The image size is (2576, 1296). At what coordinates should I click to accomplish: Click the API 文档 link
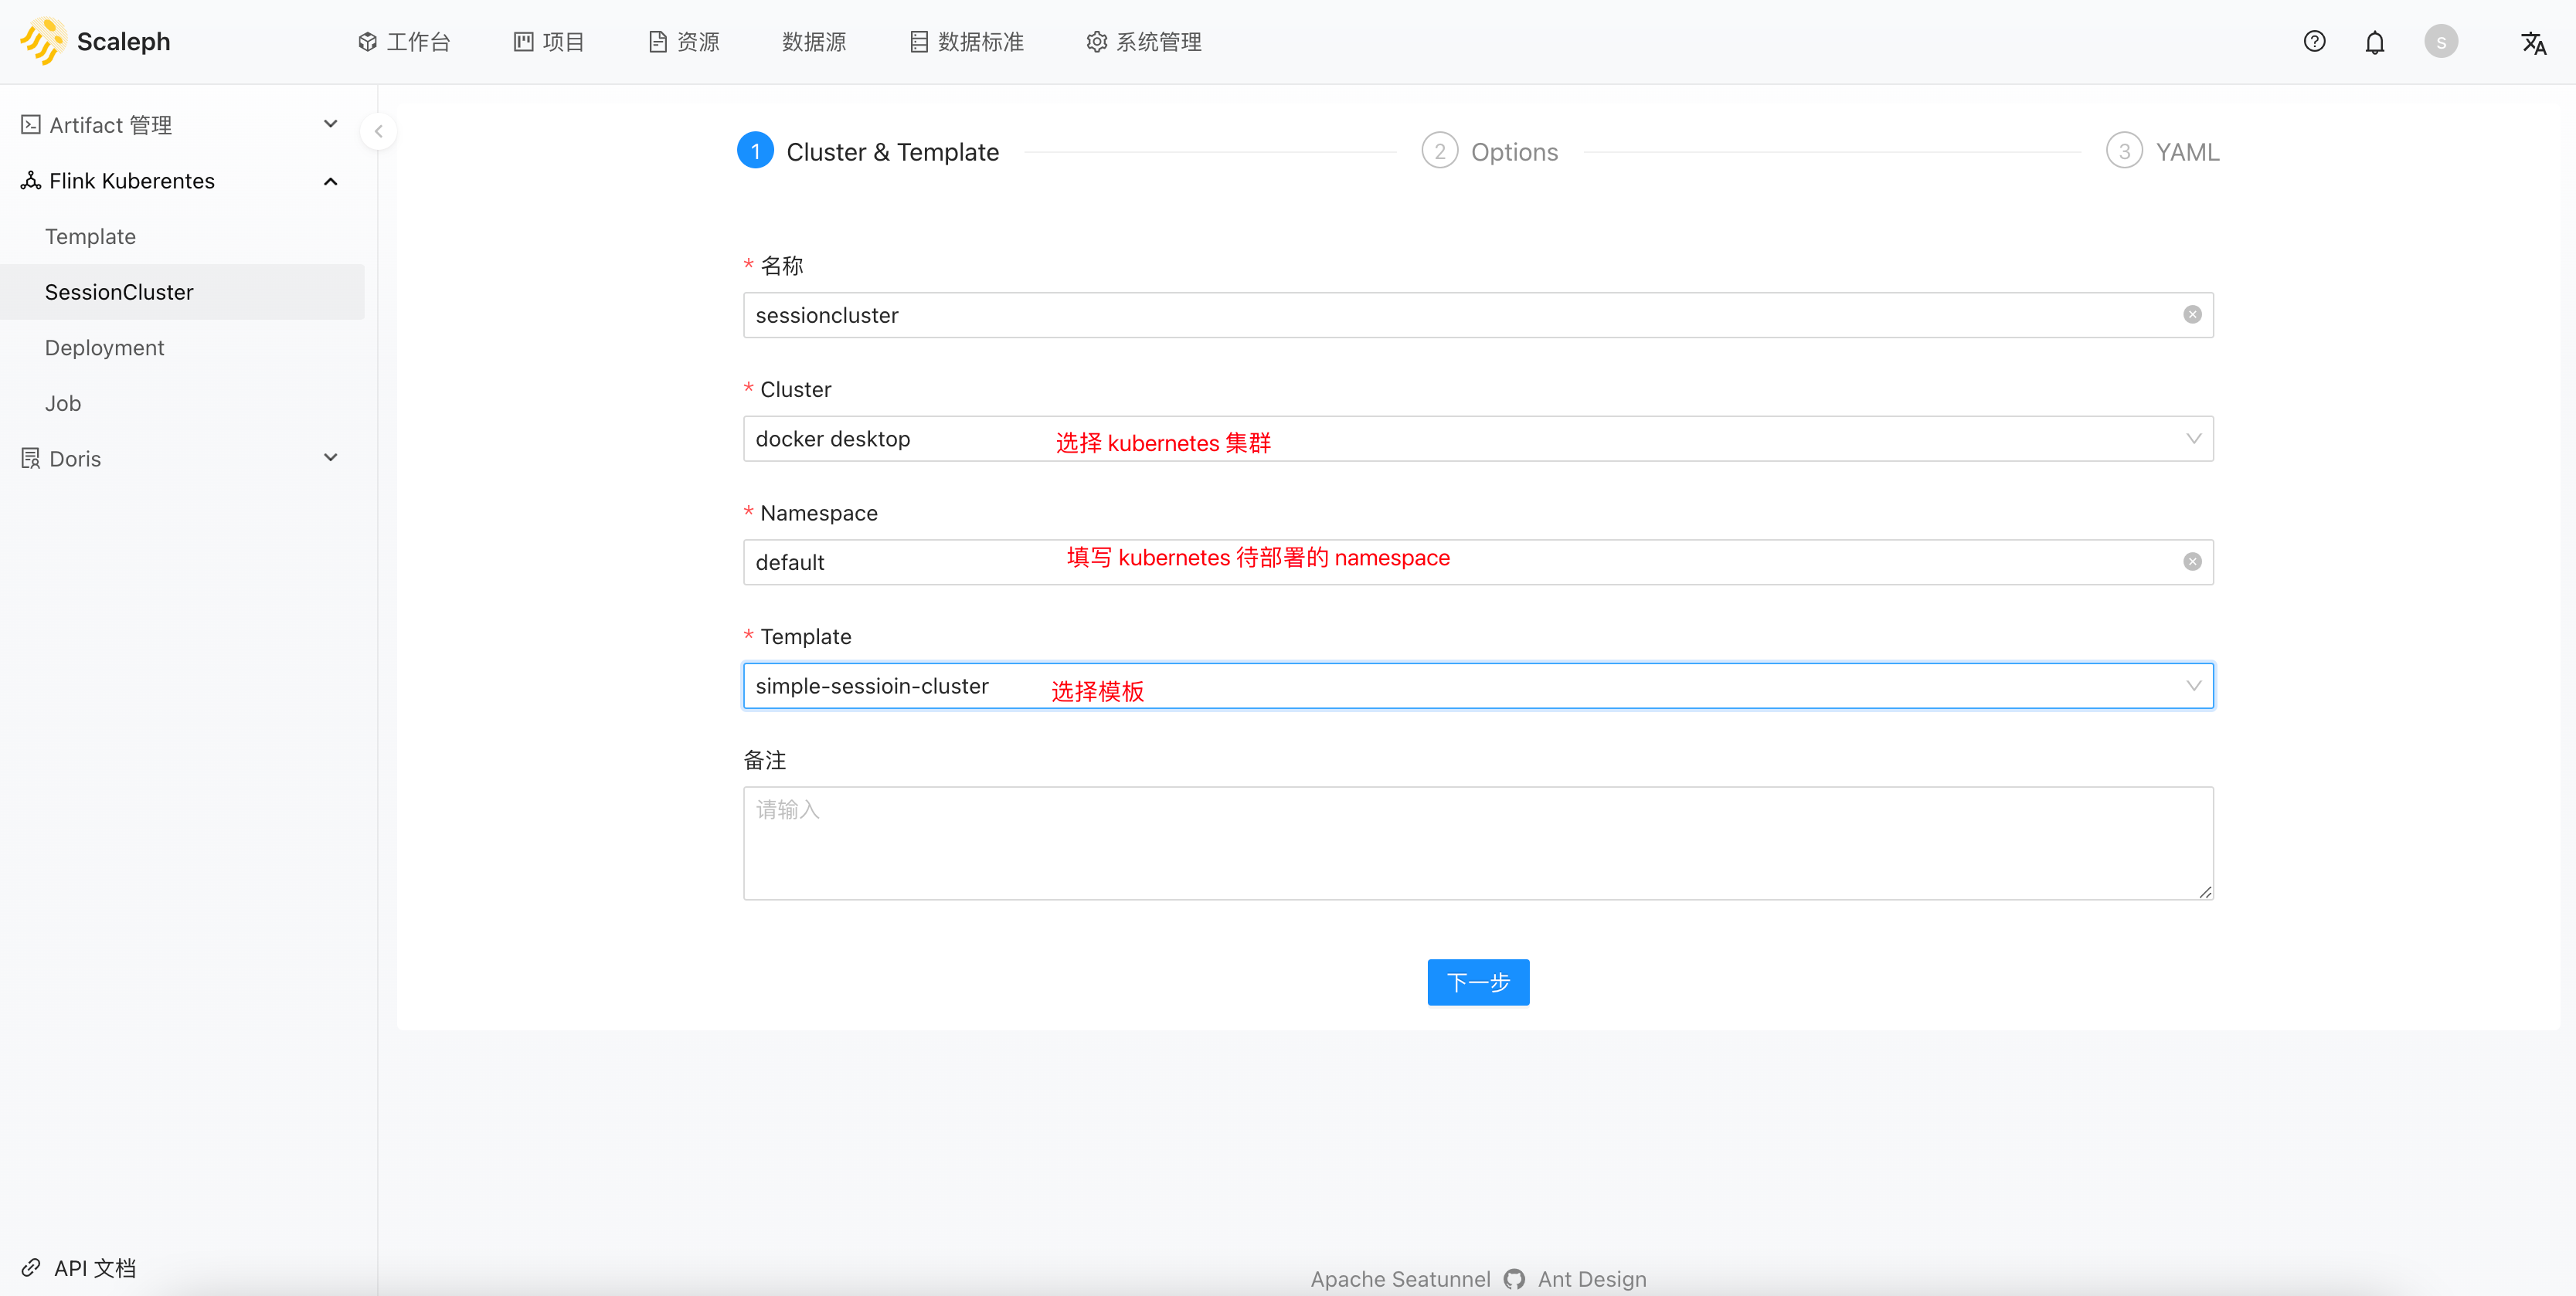(x=96, y=1268)
